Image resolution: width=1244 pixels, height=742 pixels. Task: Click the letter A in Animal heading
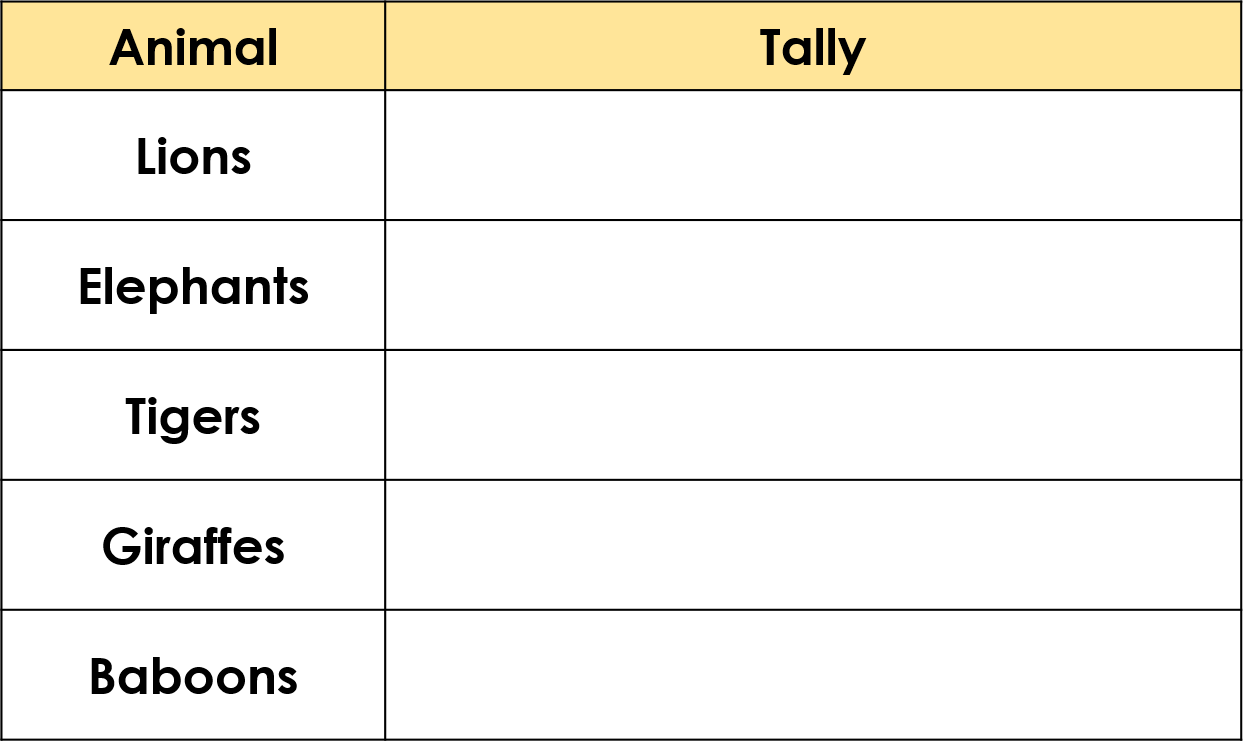point(128,47)
